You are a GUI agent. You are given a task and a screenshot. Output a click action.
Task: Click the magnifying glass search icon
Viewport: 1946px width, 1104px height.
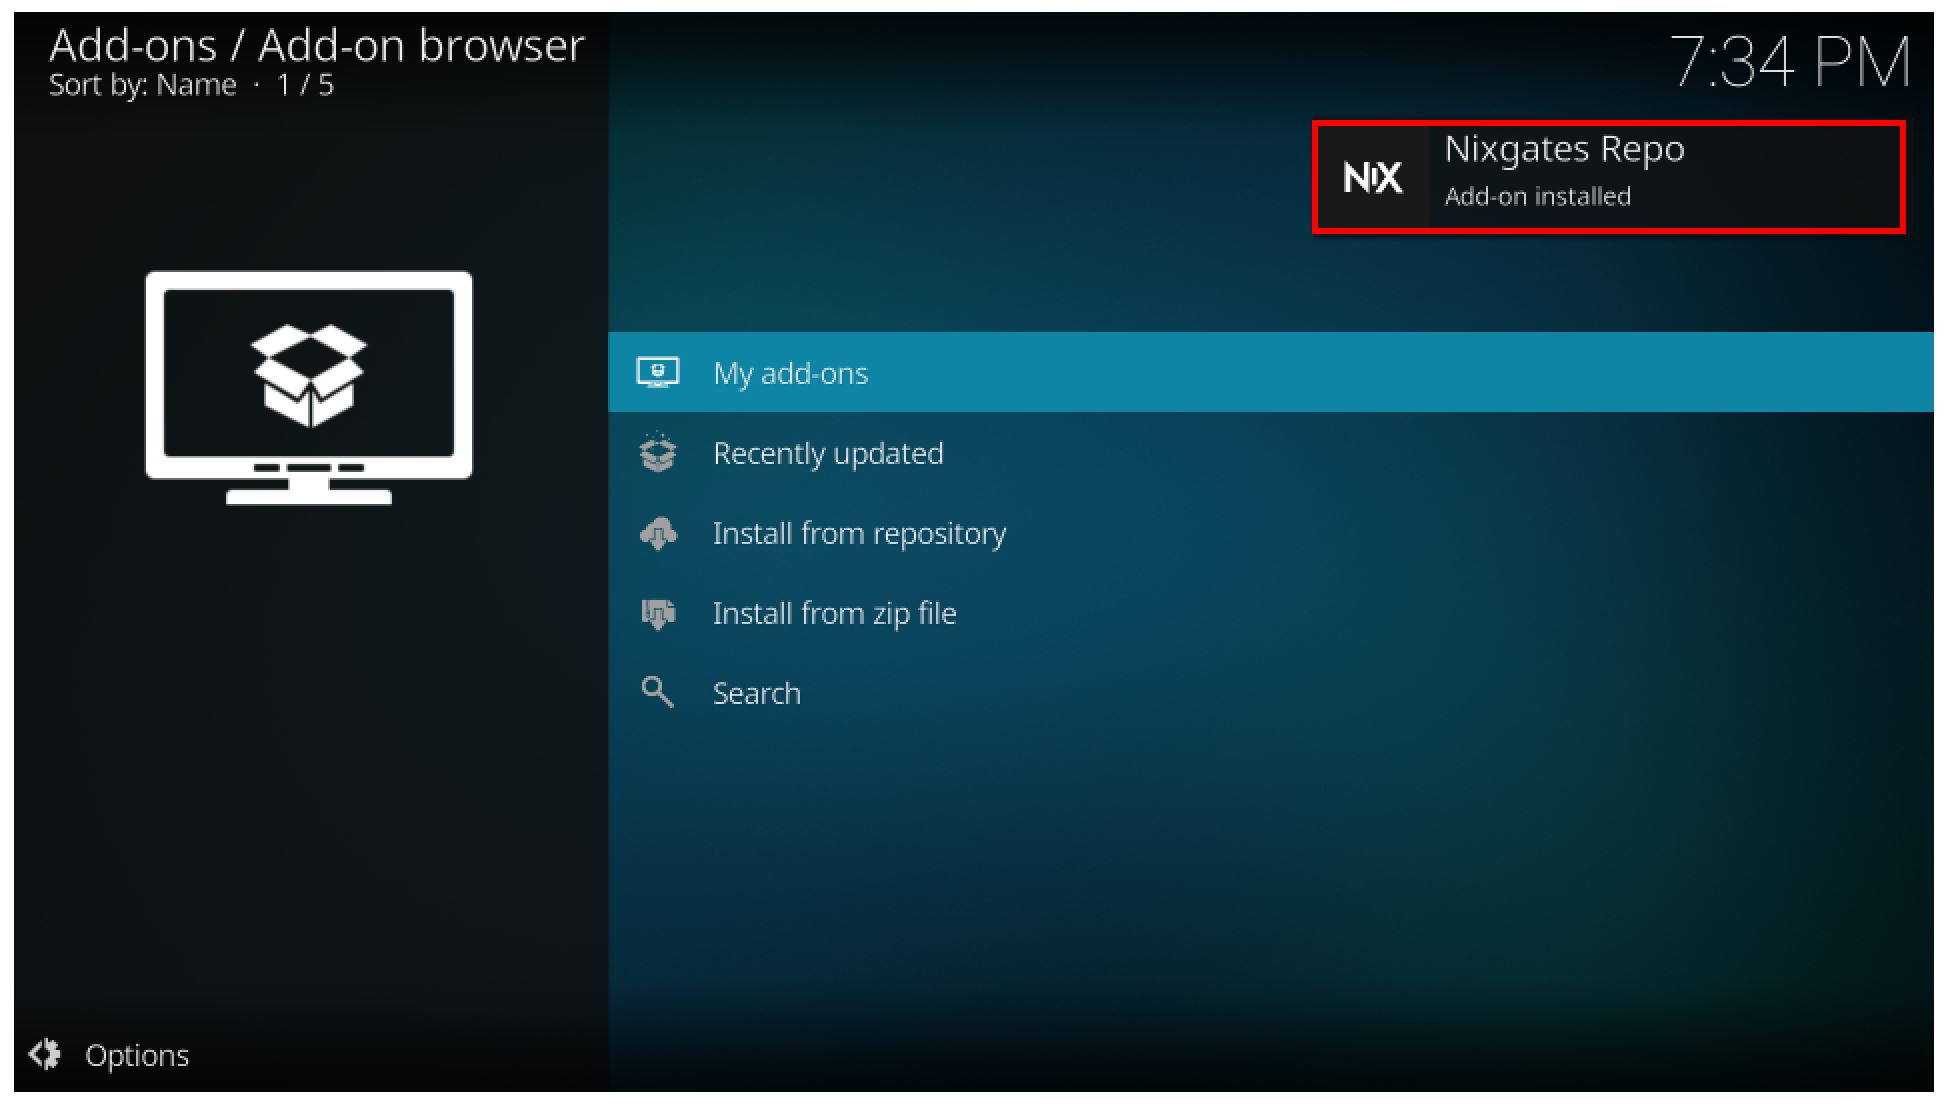657,692
